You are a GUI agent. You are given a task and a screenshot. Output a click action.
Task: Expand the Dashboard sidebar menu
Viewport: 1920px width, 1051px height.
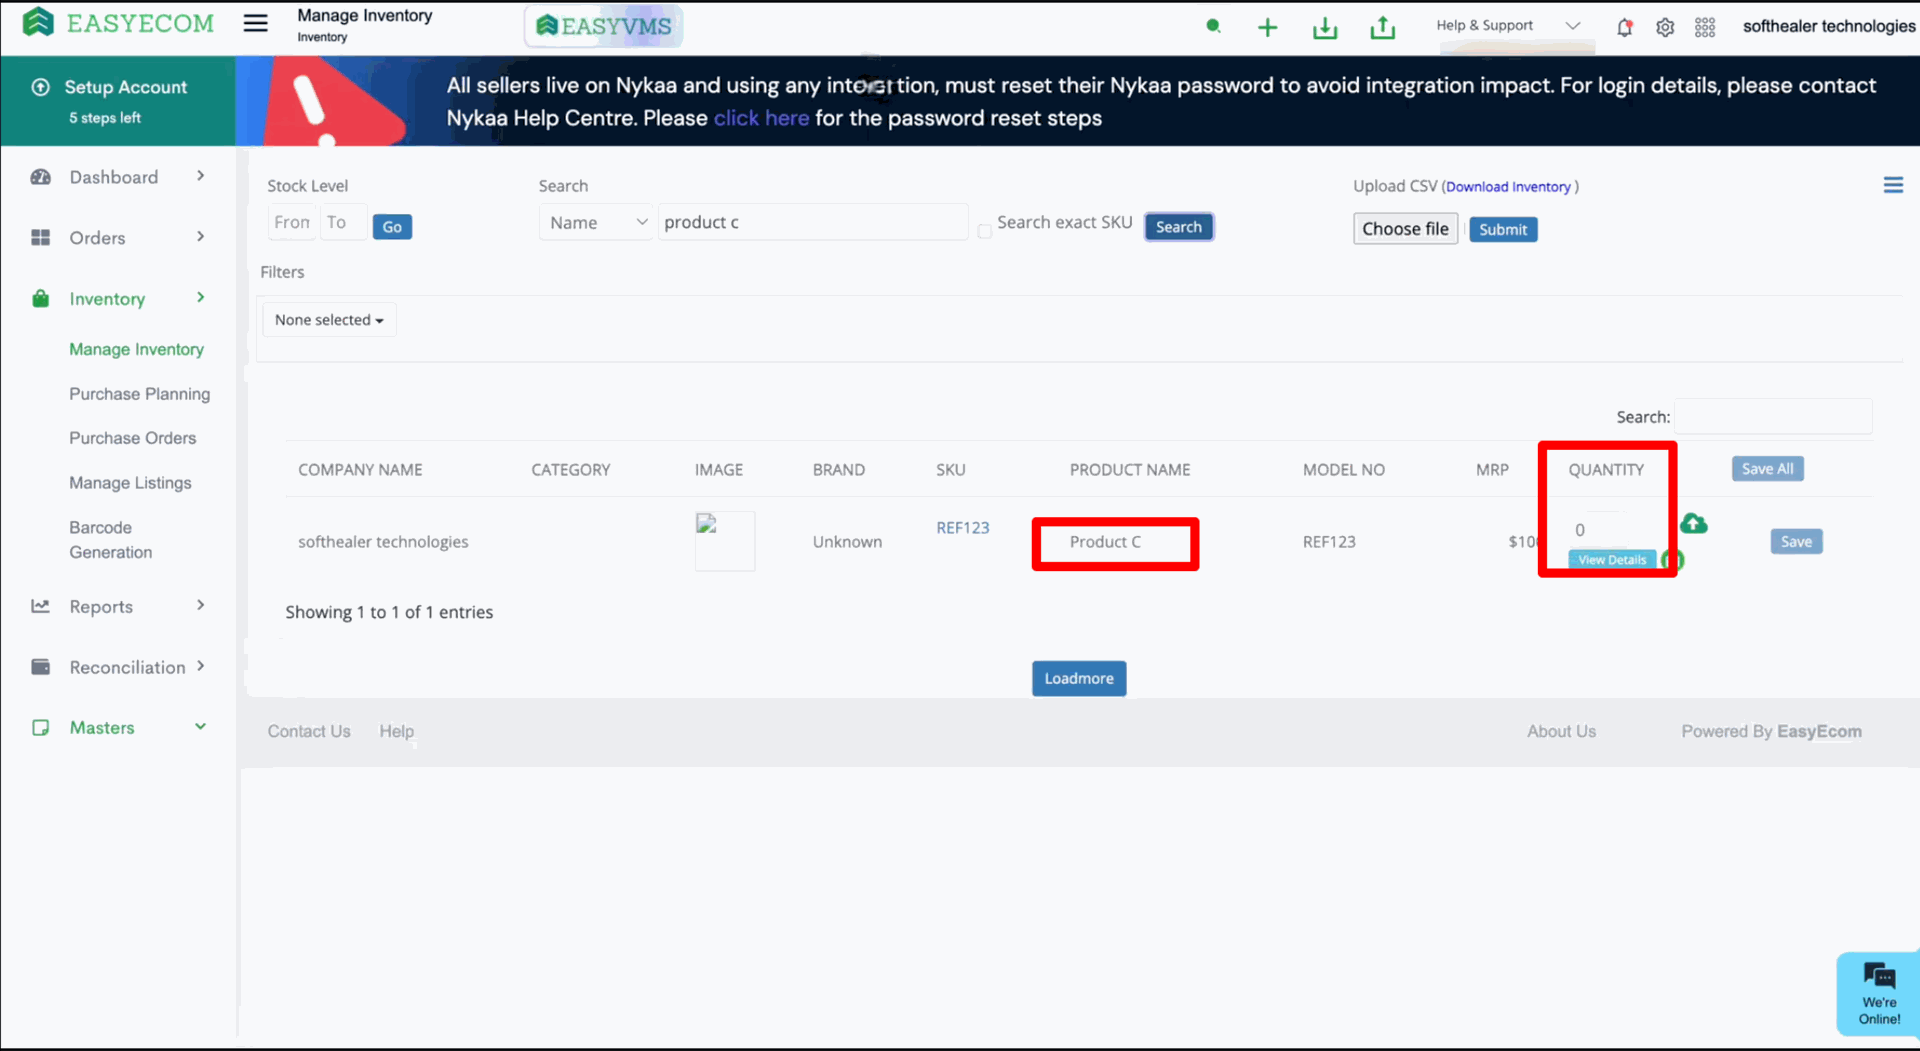[118, 177]
